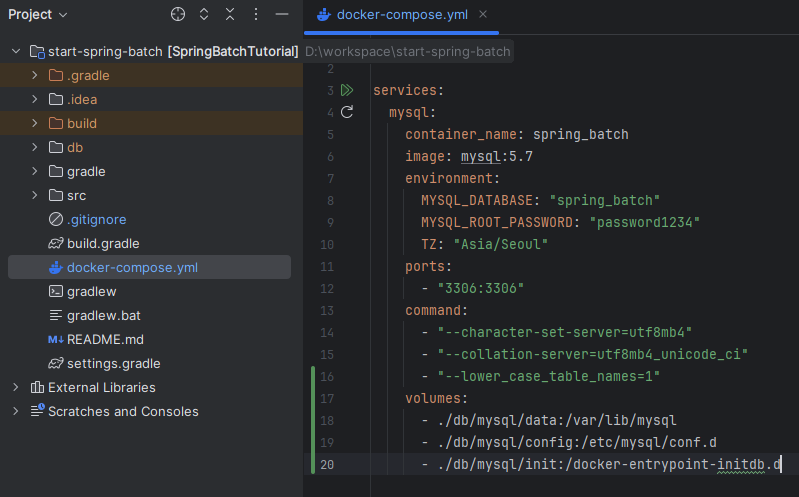Image resolution: width=799 pixels, height=497 pixels.
Task: Click the External Libraries icon
Action: tap(37, 387)
